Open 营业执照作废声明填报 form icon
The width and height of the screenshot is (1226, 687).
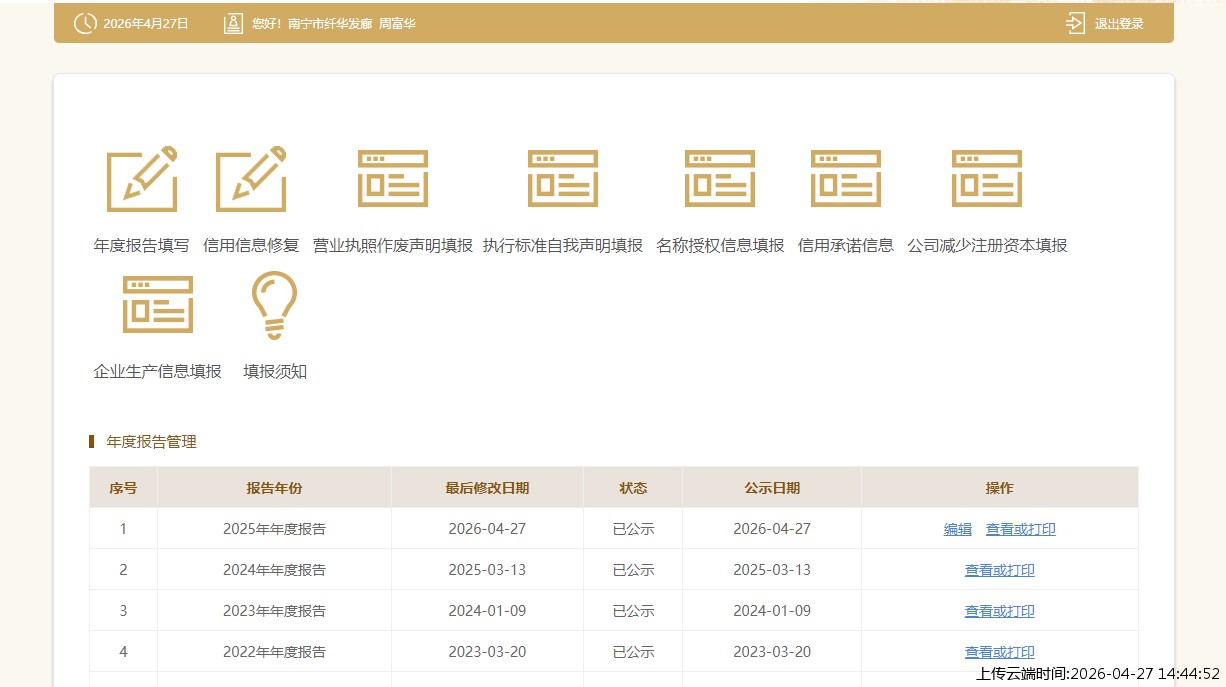coord(393,179)
